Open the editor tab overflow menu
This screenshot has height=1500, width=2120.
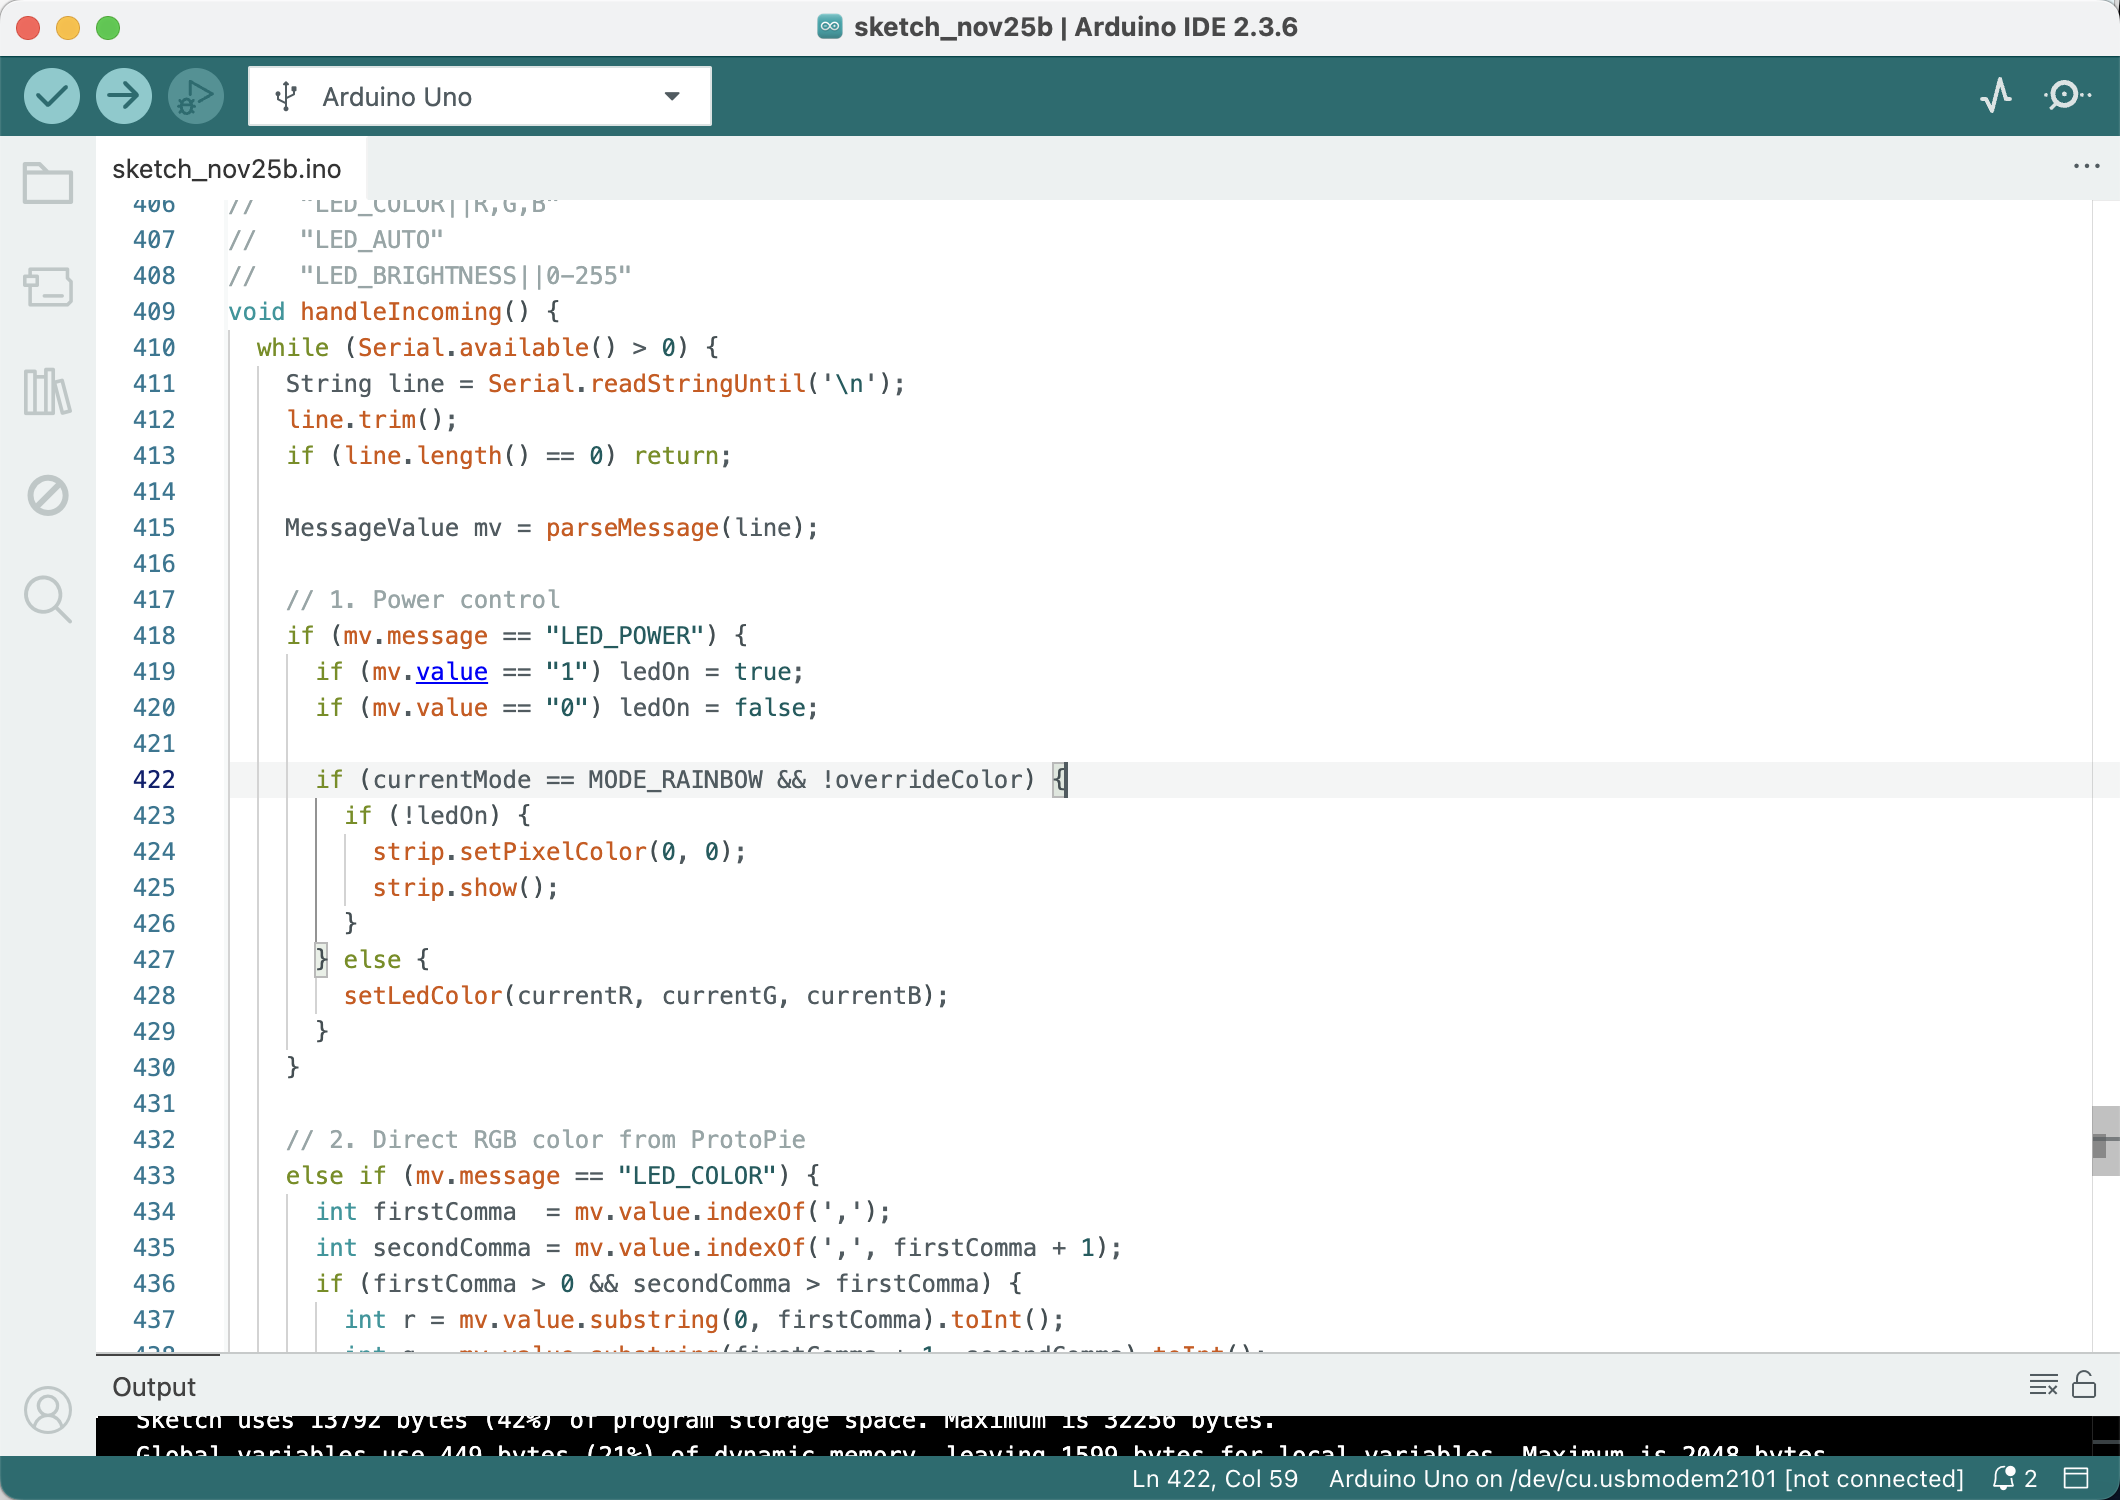[x=2087, y=166]
